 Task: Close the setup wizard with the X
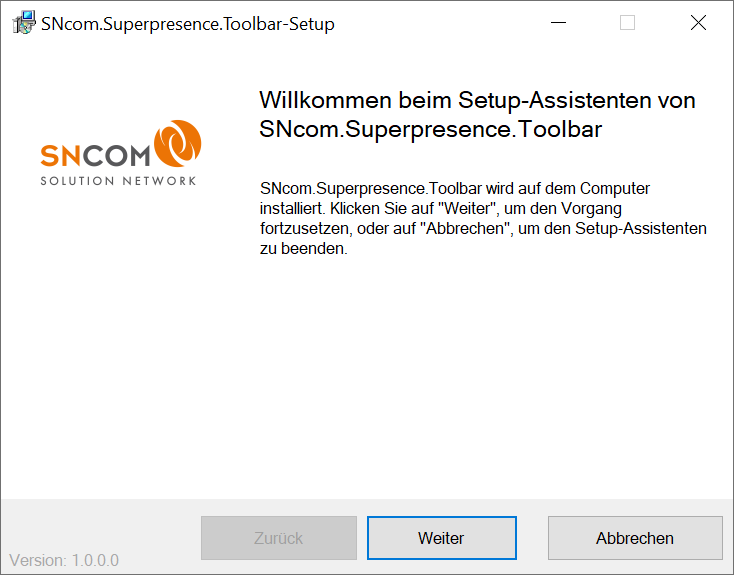698,22
